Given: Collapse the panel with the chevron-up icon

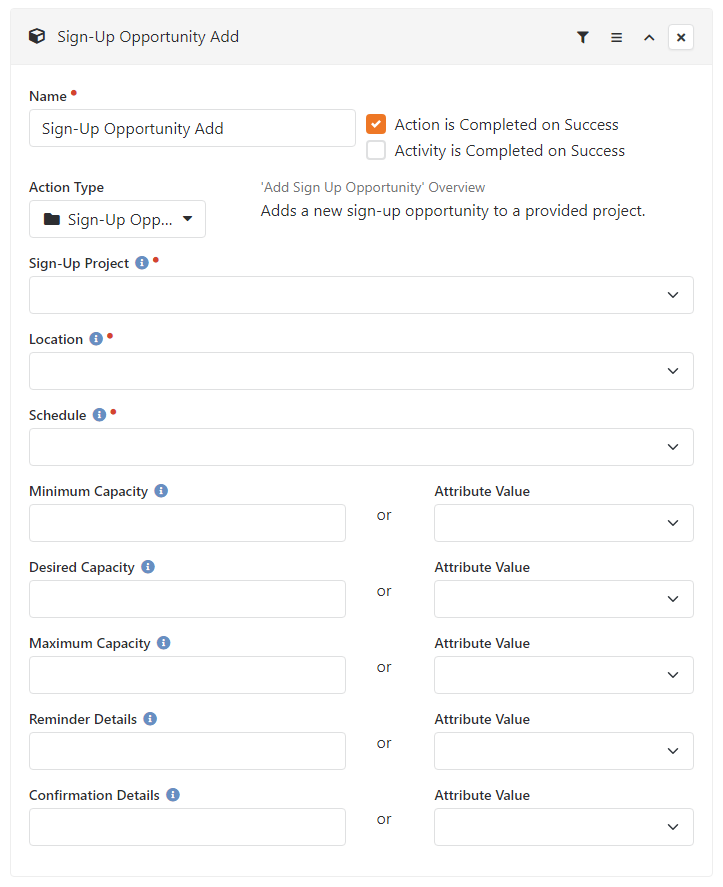Looking at the screenshot, I should (649, 37).
